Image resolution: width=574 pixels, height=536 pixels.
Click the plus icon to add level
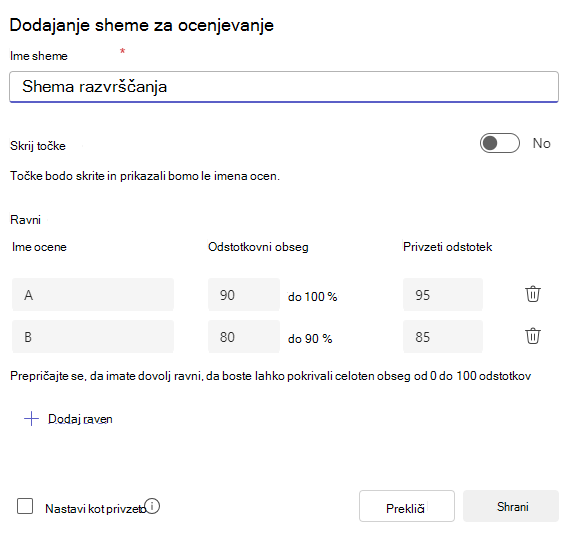(x=31, y=418)
